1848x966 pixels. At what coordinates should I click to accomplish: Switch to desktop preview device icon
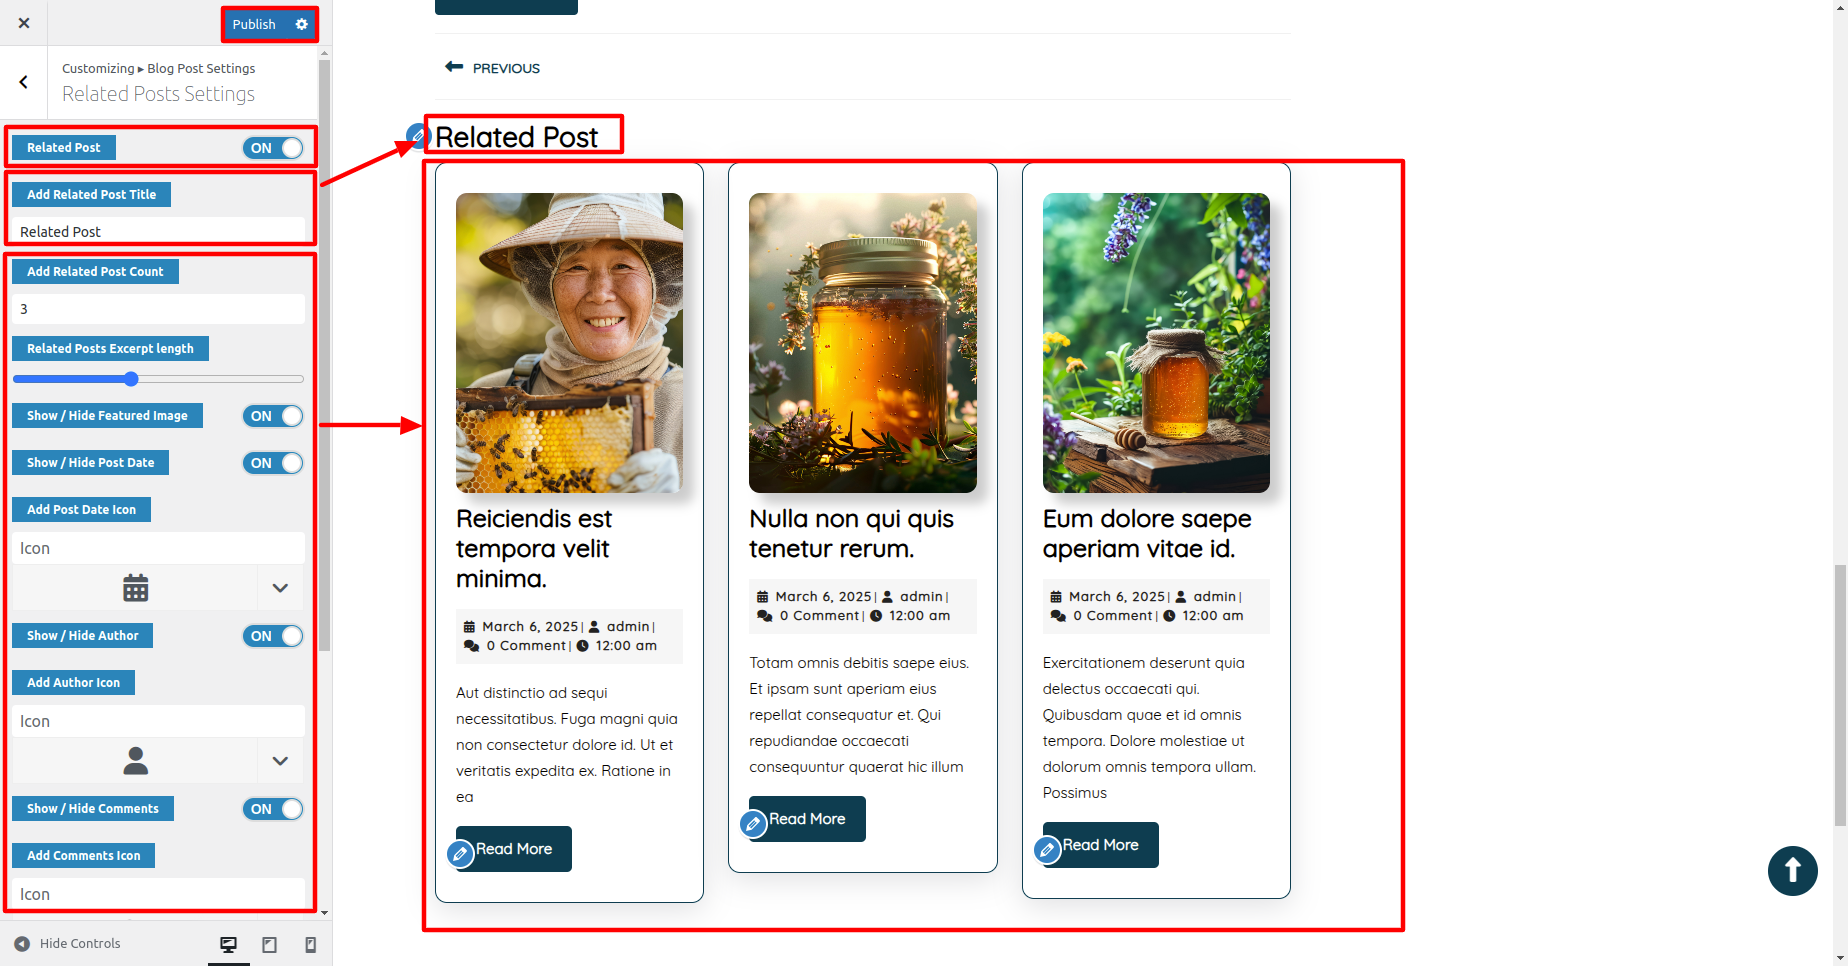(x=228, y=945)
